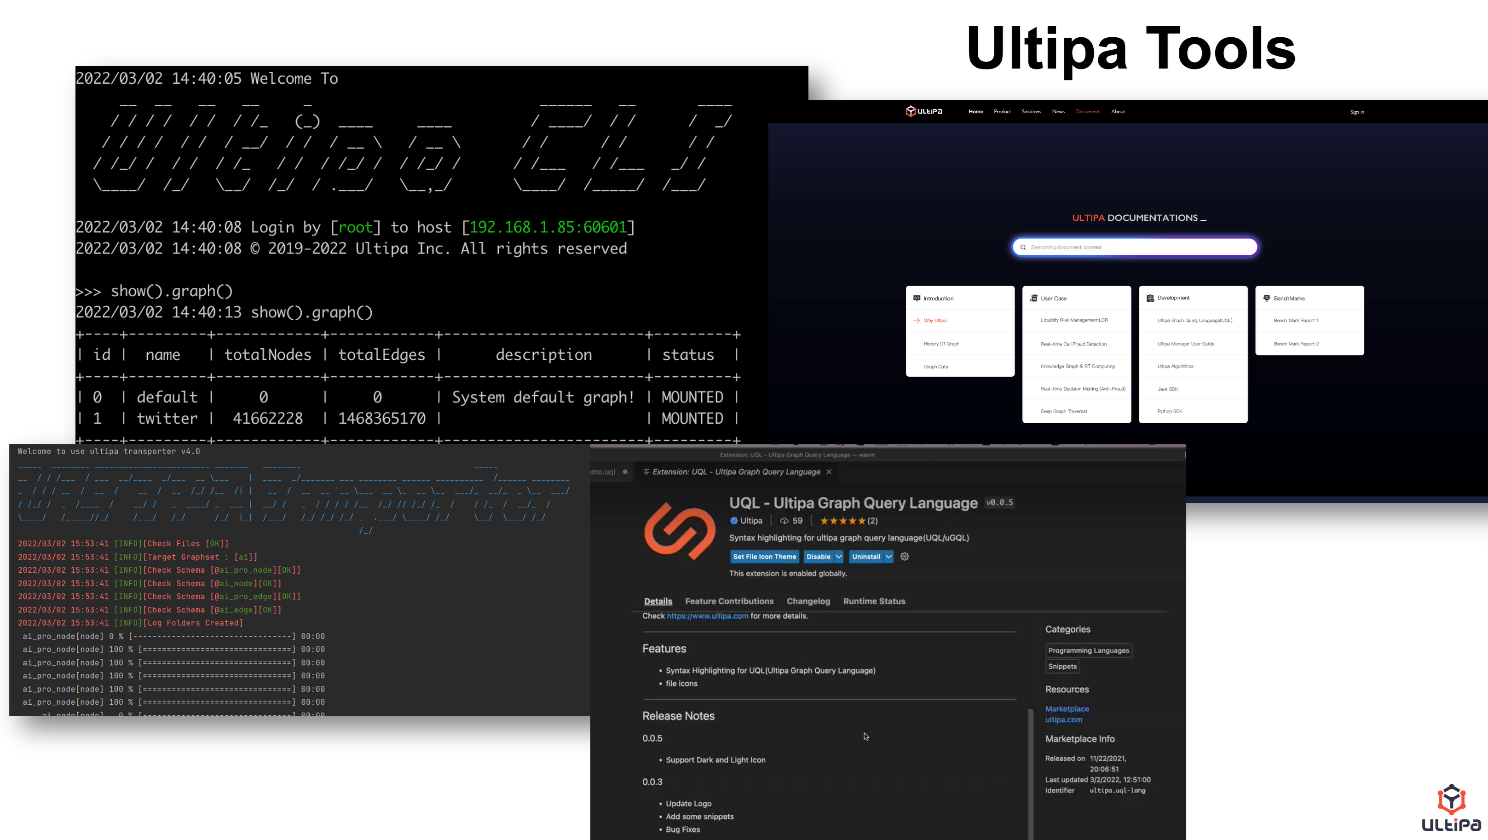Click the Uninstall button
The width and height of the screenshot is (1488, 840).
866,557
